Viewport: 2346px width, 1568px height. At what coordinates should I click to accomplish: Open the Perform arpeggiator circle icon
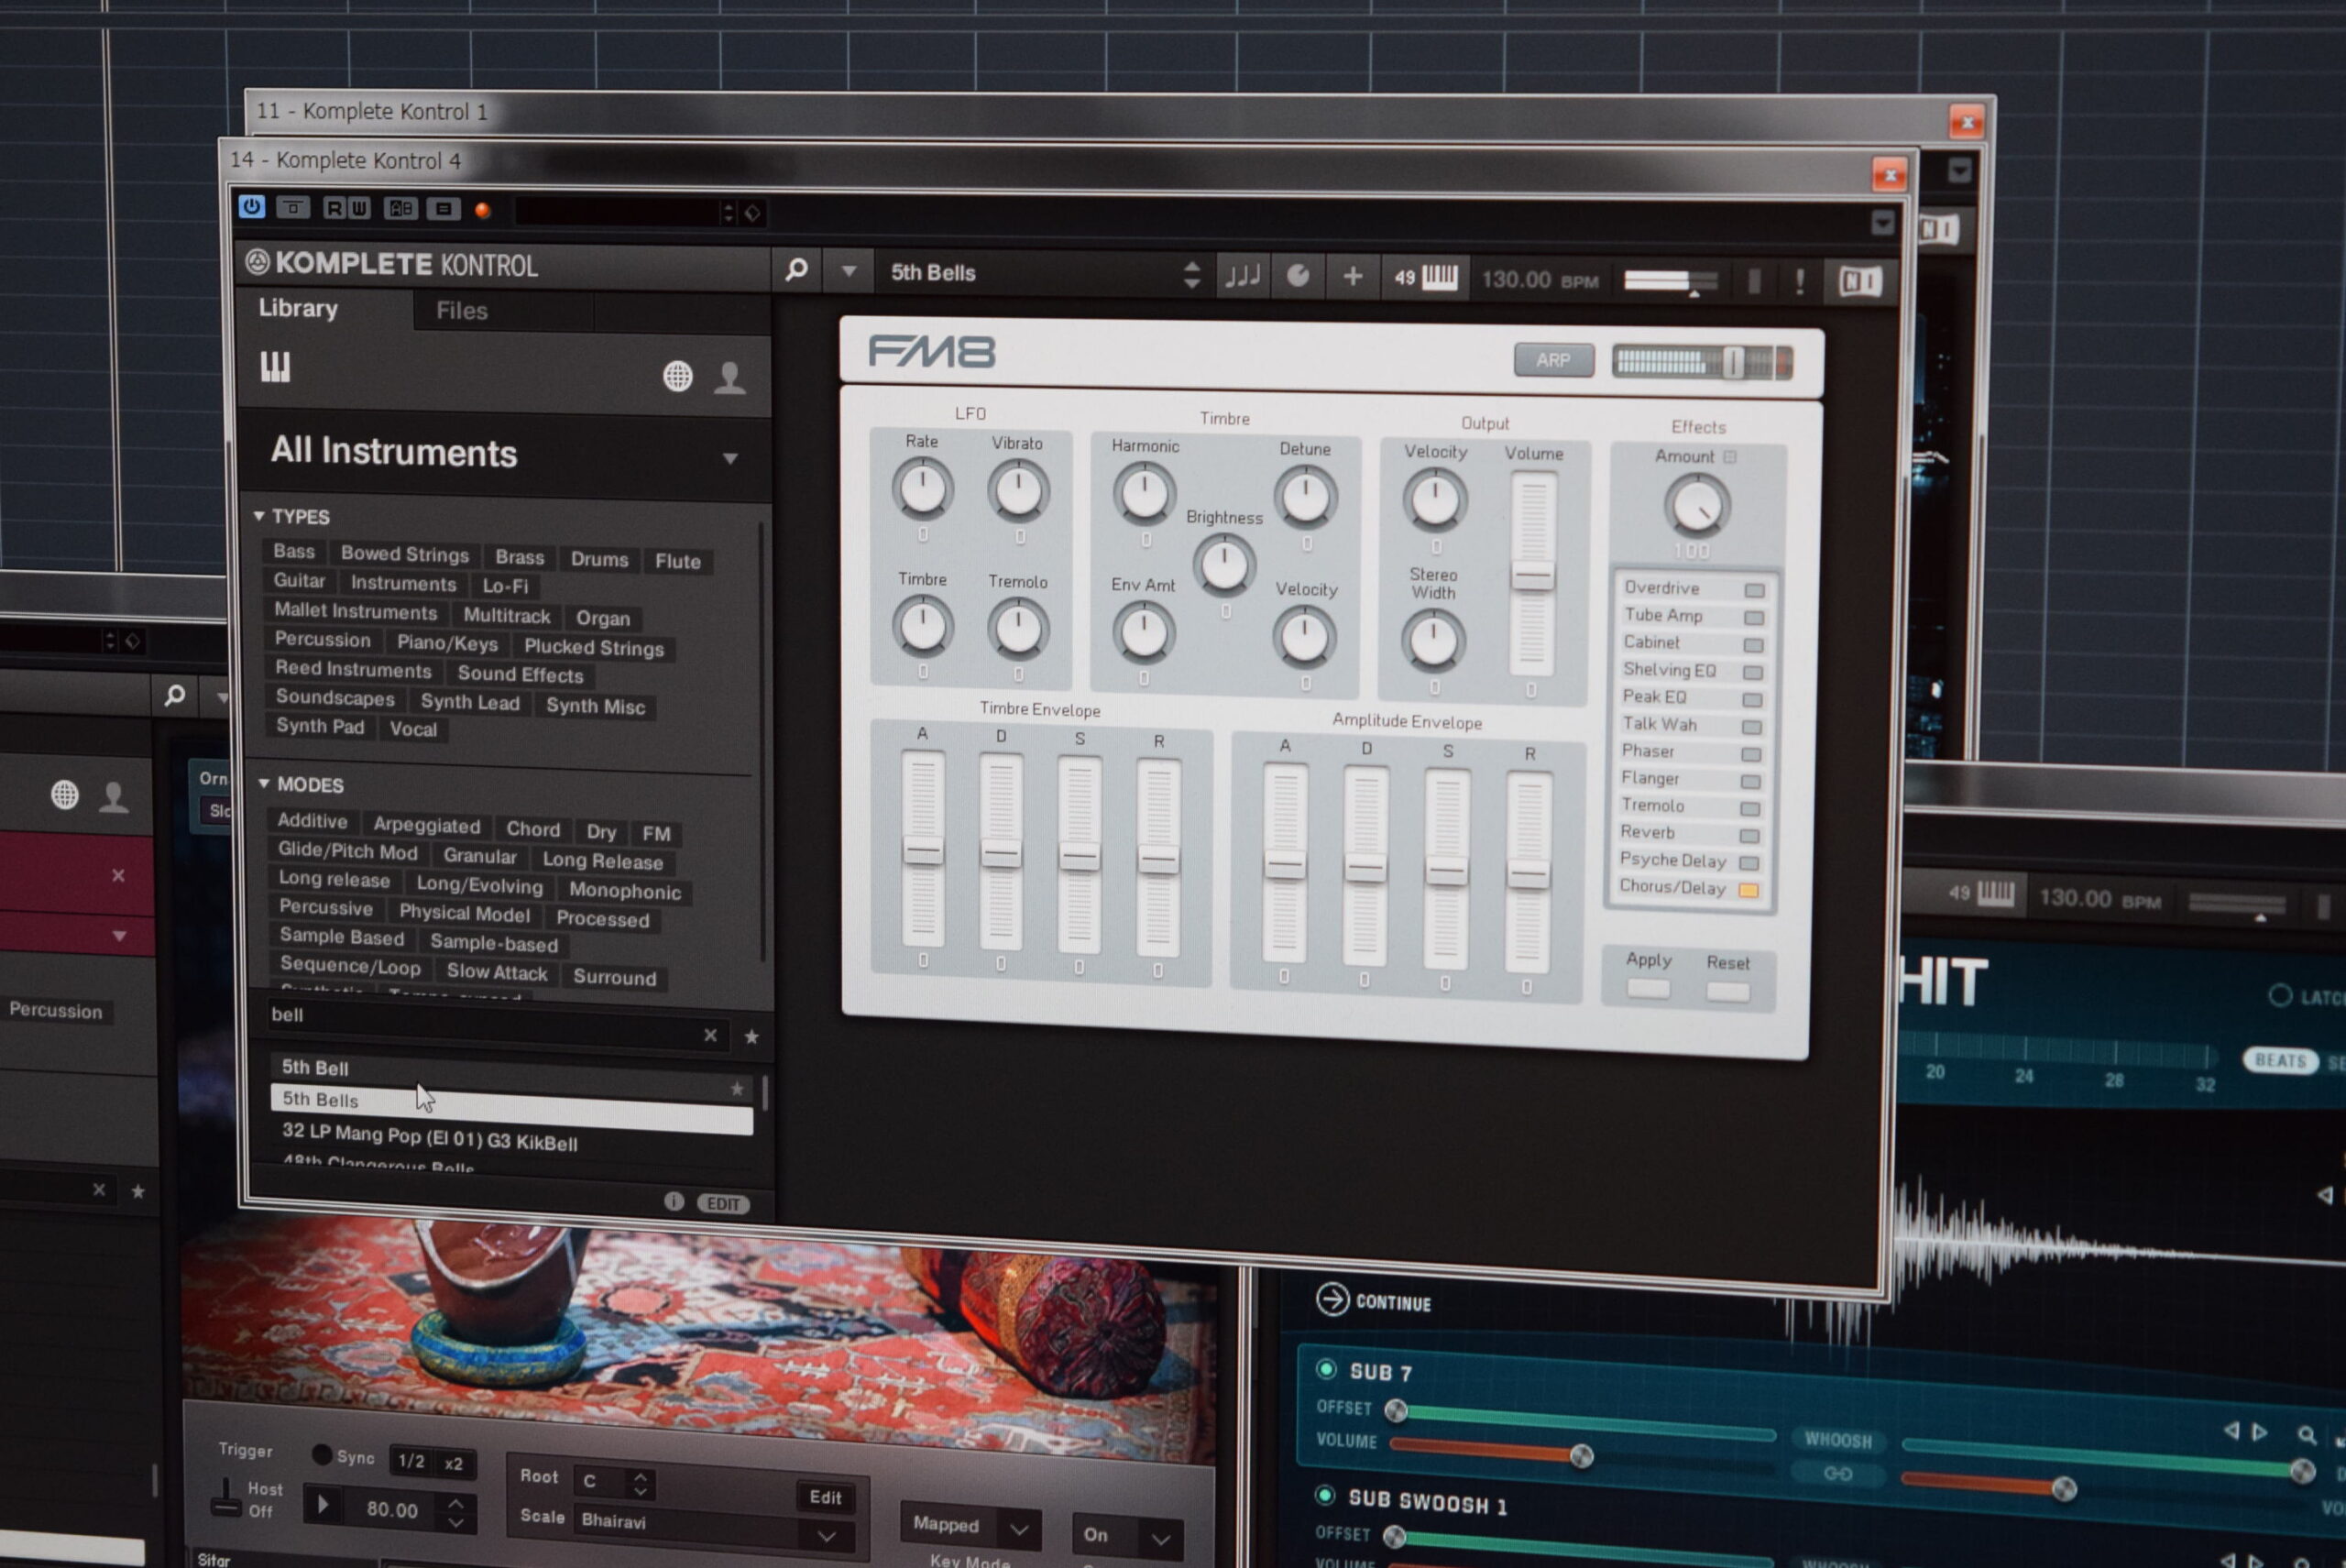(1298, 276)
